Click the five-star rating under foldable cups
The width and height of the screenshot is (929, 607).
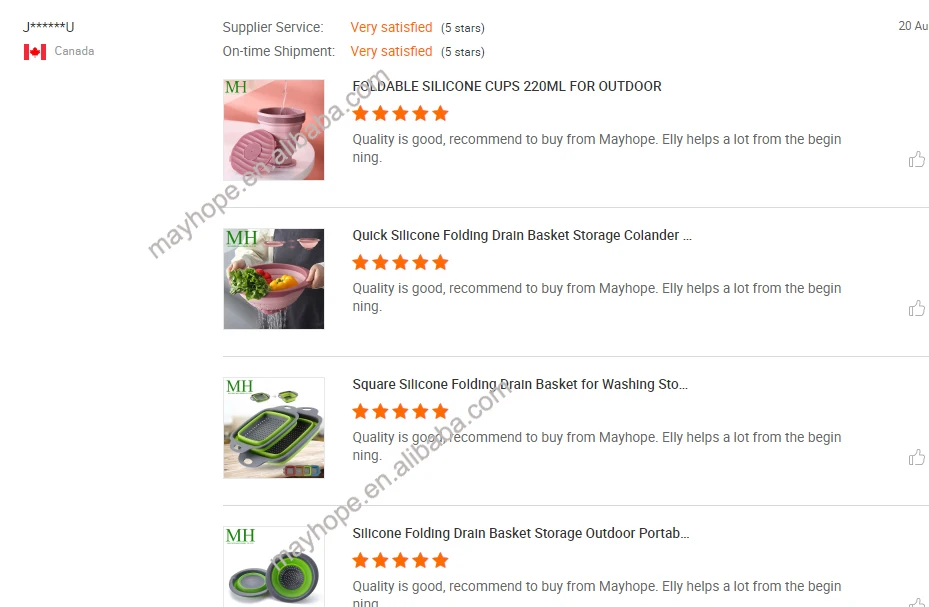(x=400, y=114)
